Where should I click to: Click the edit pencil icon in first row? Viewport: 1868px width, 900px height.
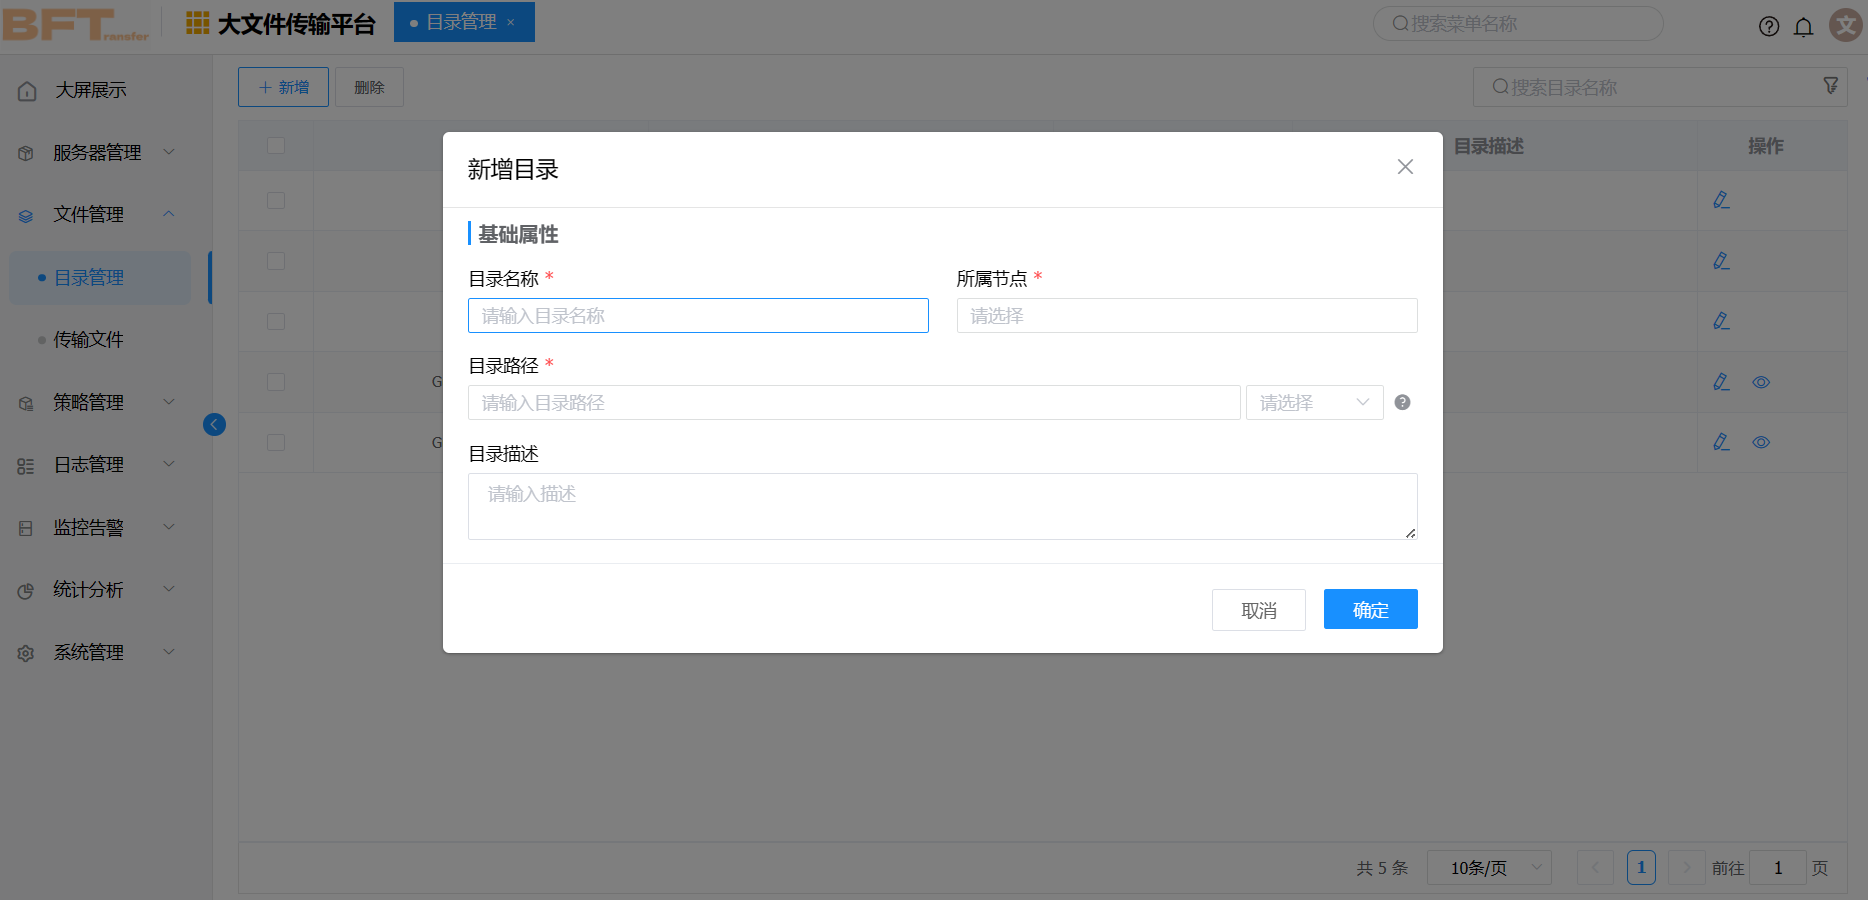click(x=1721, y=200)
